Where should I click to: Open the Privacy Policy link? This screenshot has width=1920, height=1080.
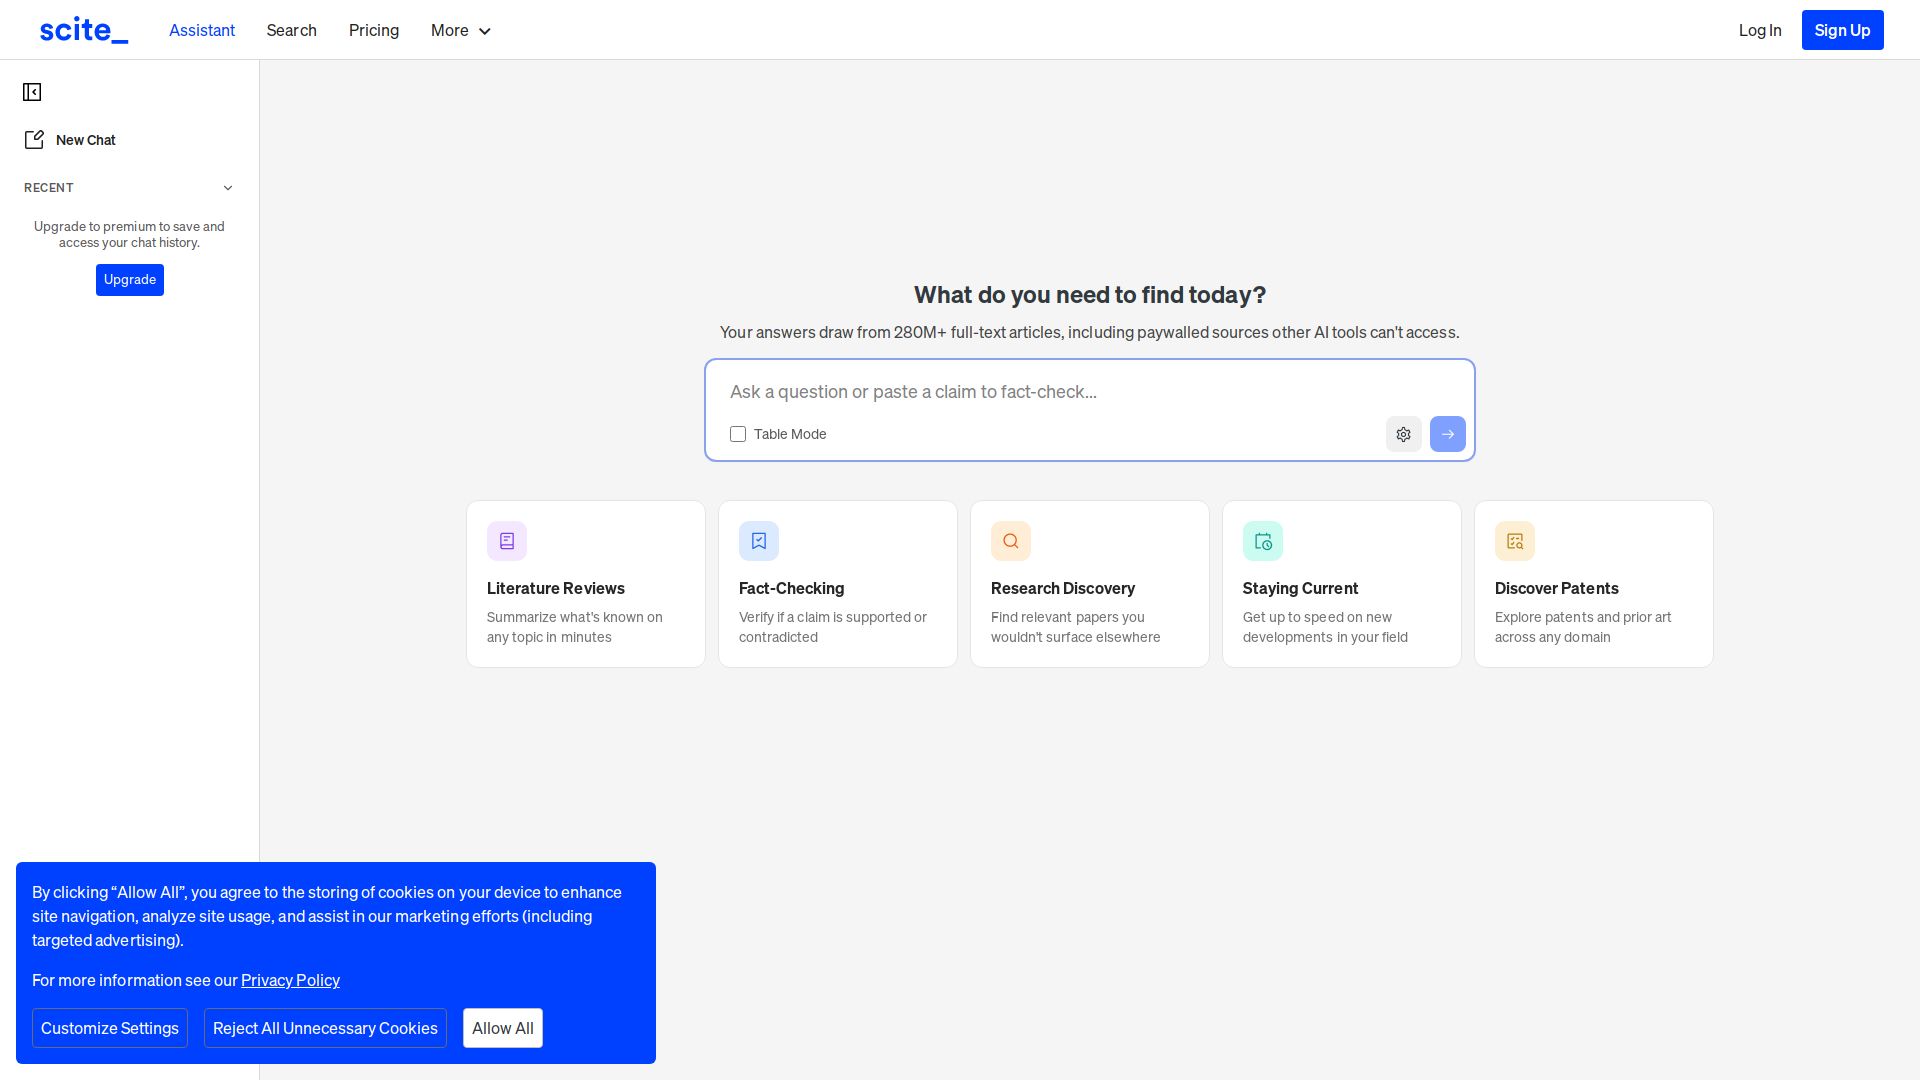(x=290, y=980)
